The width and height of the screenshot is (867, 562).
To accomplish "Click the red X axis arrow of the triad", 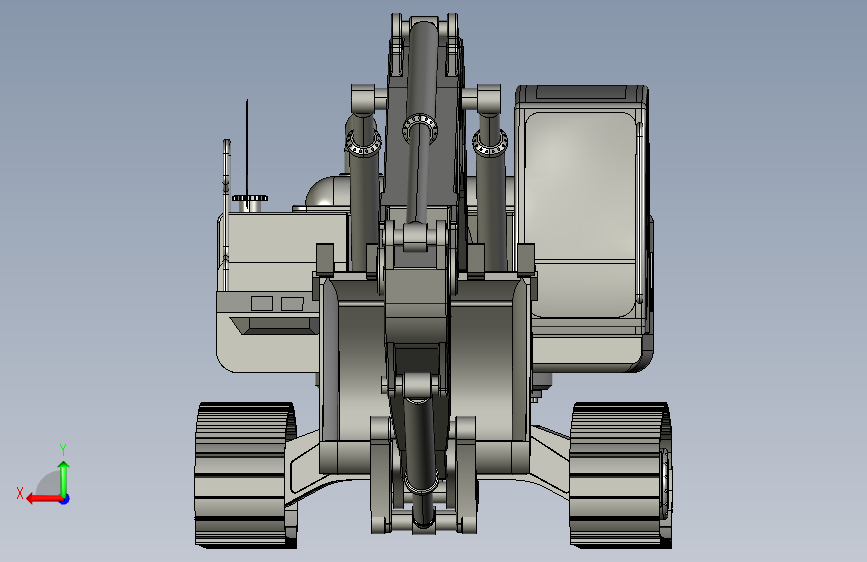I will pyautogui.click(x=43, y=499).
